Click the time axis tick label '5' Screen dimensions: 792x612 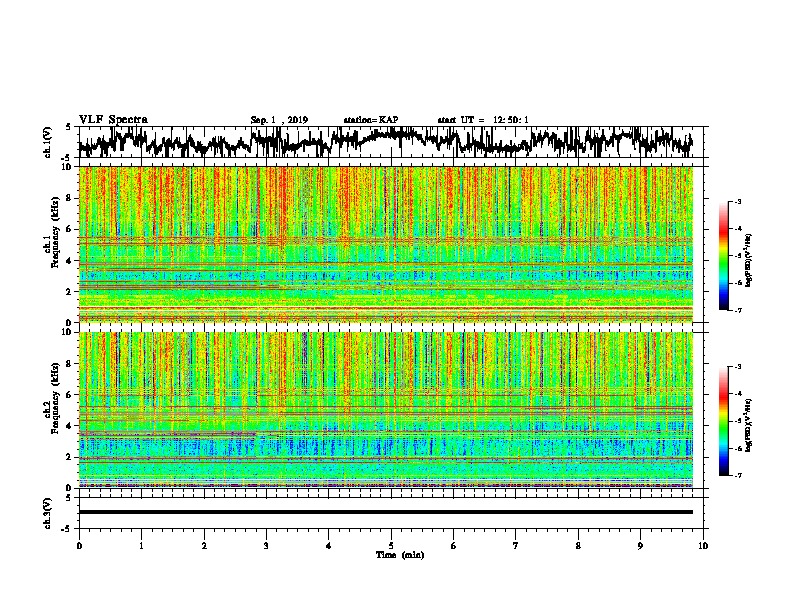pyautogui.click(x=391, y=546)
